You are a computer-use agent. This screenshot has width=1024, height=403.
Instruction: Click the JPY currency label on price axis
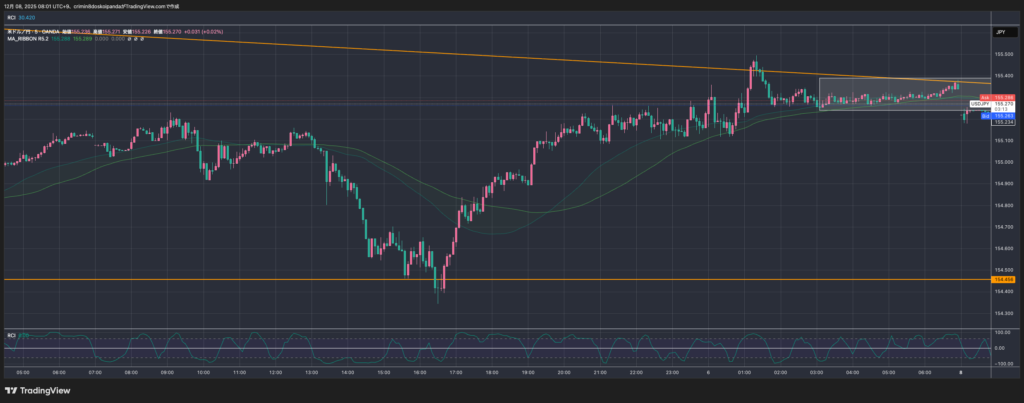point(1000,33)
